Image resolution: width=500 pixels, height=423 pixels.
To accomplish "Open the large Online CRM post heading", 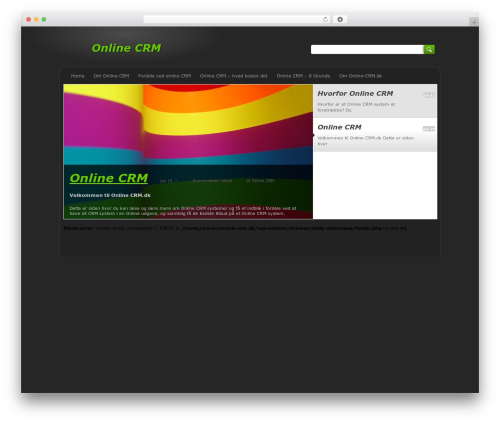I will tap(109, 178).
